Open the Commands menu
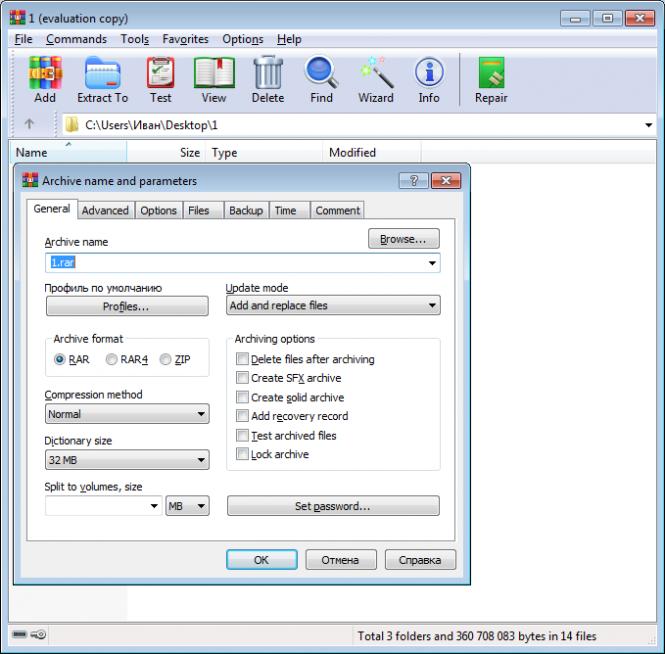 [x=76, y=39]
